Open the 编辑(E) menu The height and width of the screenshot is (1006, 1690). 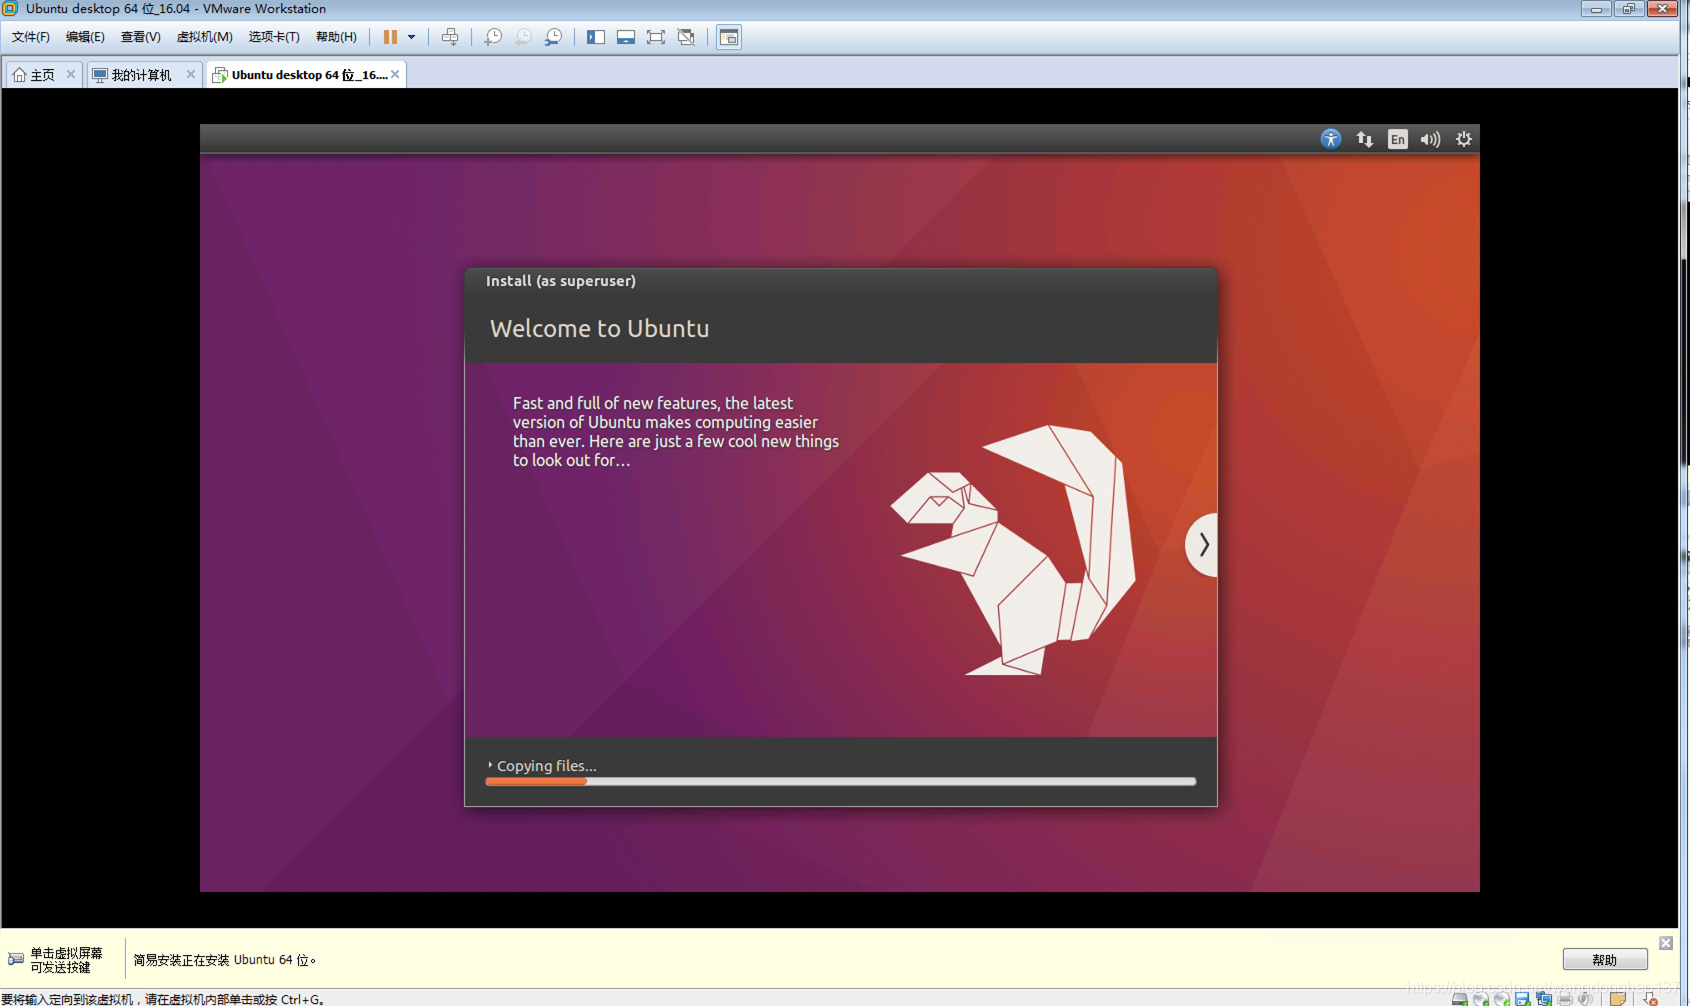[x=85, y=37]
